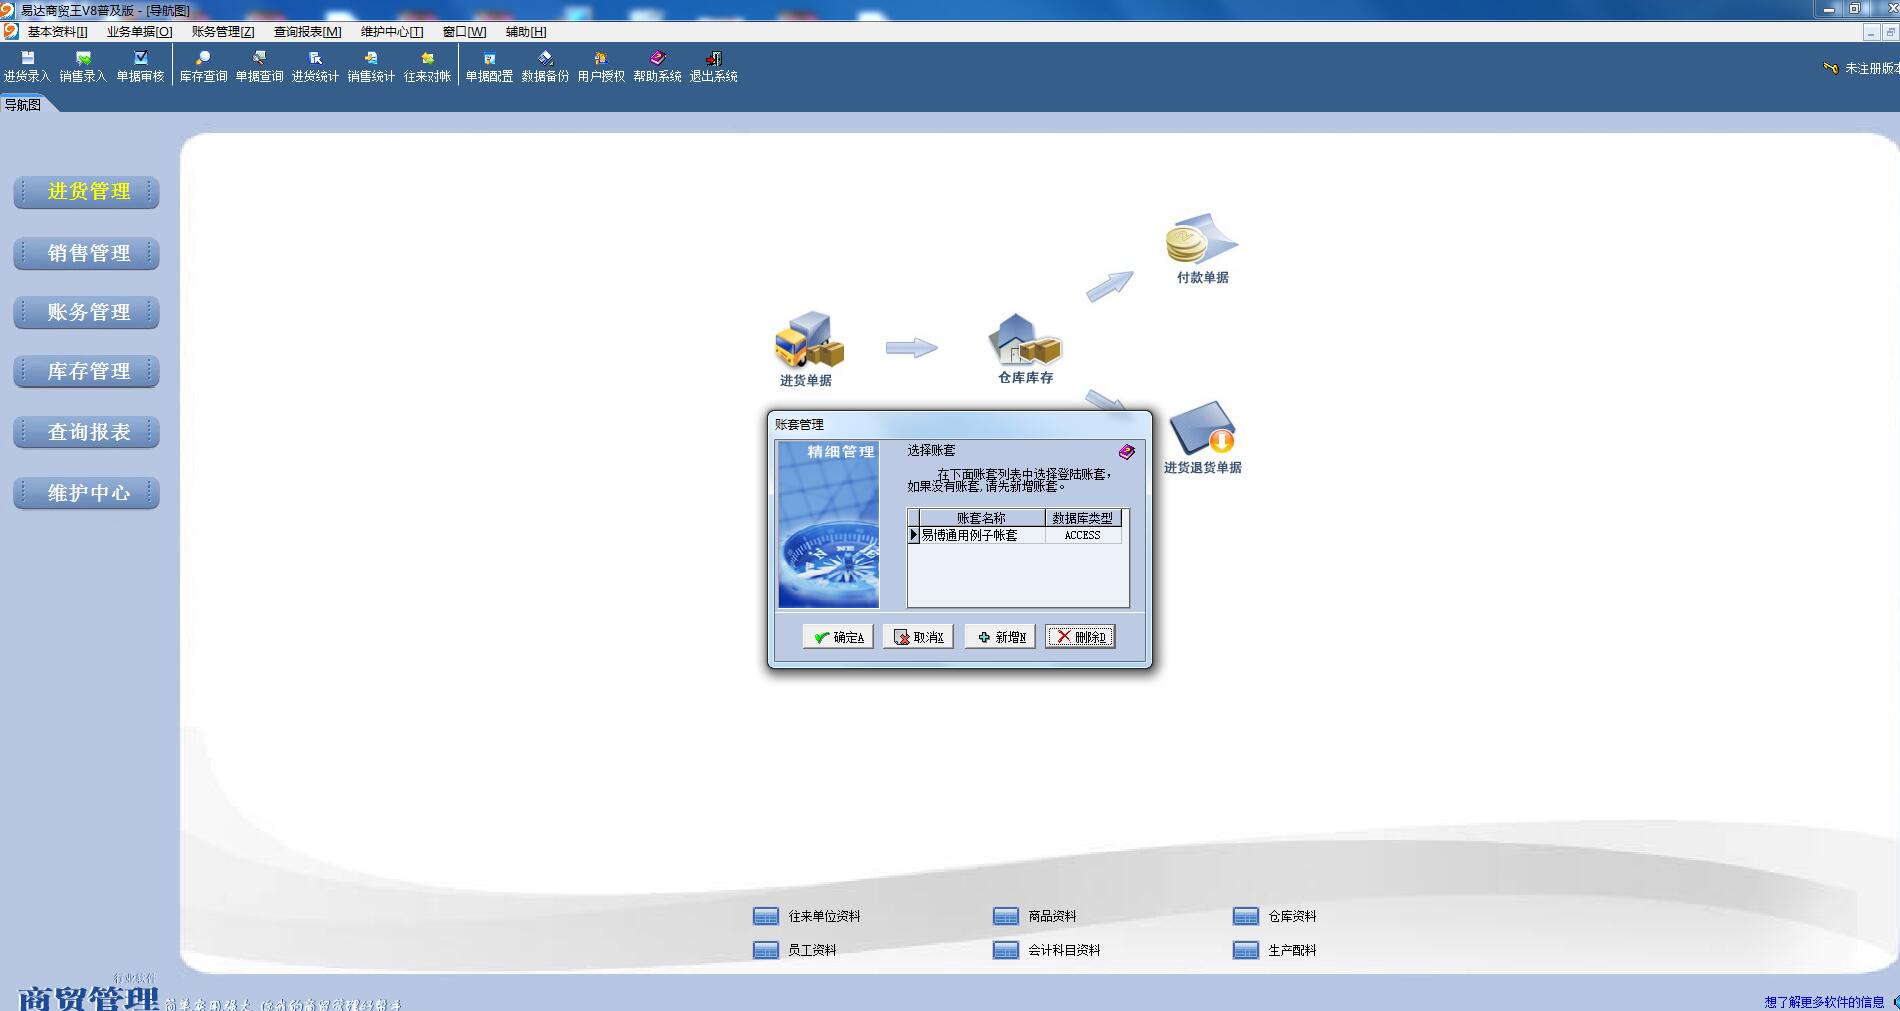Click the help book icon in dialog
Viewport: 1900px width, 1011px height.
tap(1127, 452)
